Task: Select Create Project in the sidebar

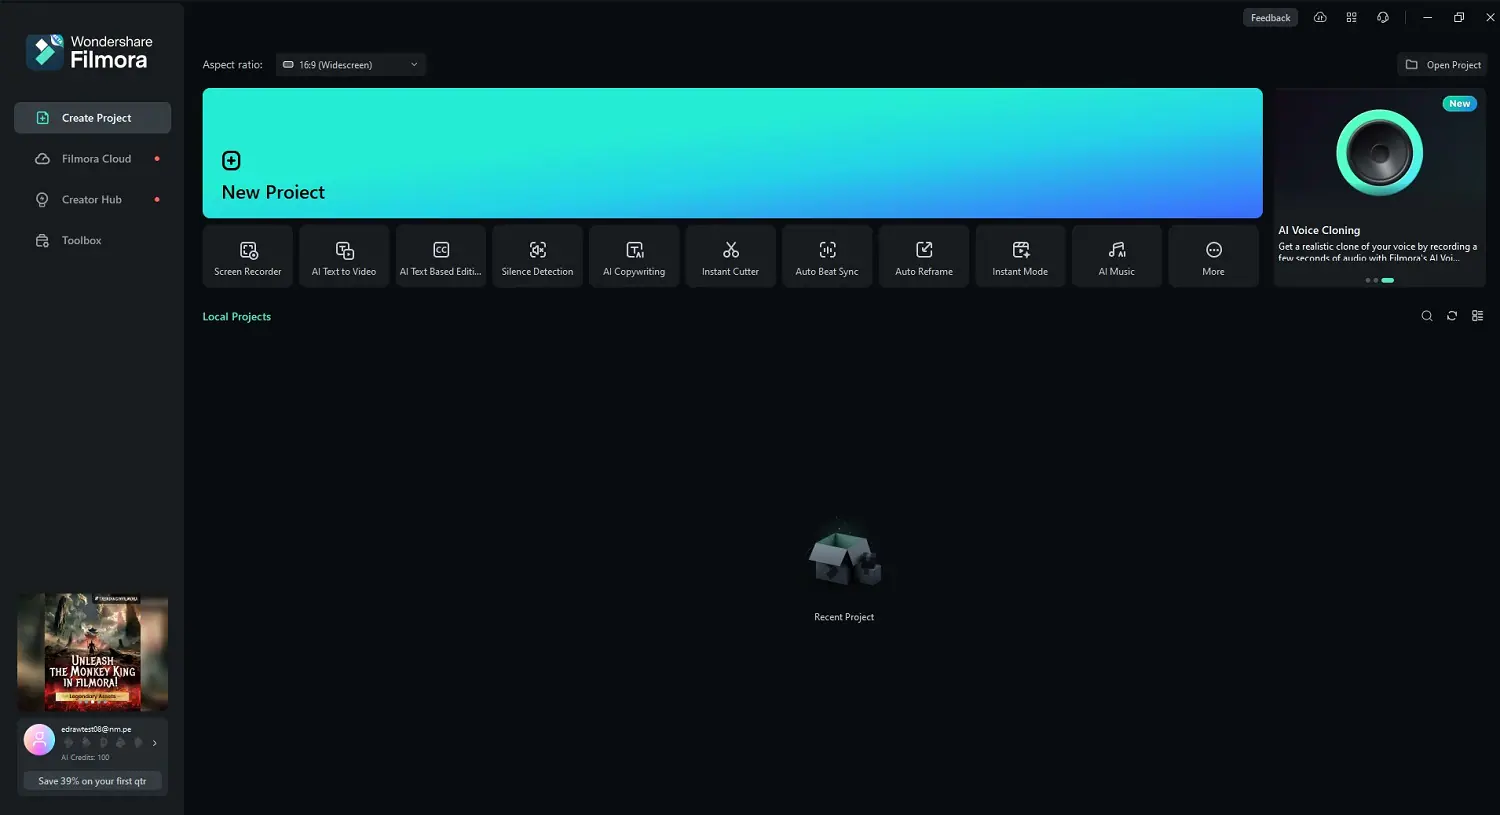Action: pyautogui.click(x=92, y=118)
